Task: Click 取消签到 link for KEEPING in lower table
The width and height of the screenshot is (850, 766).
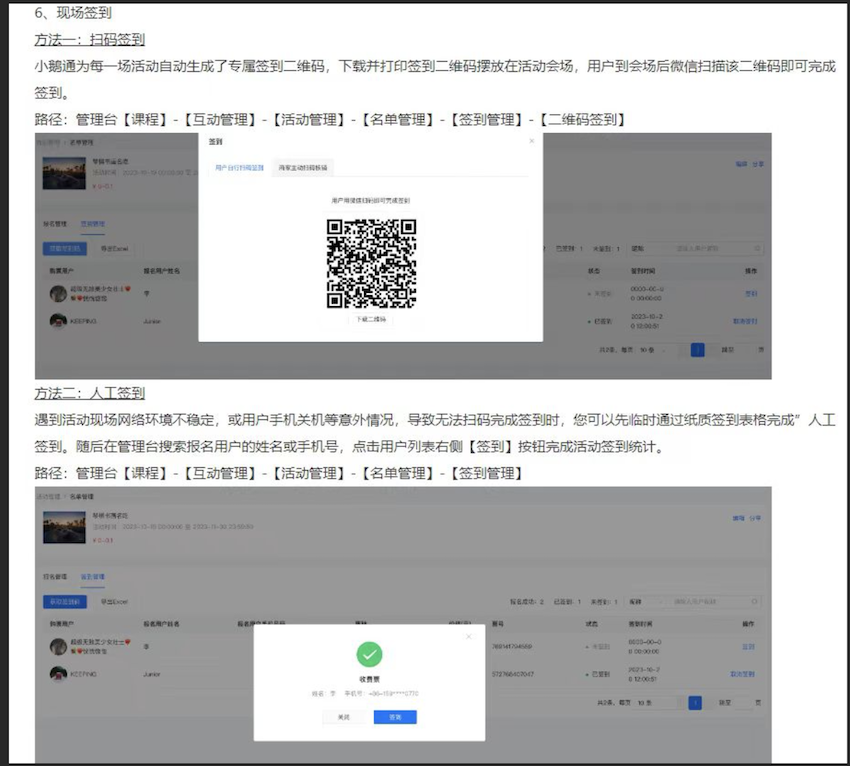Action: coord(743,674)
